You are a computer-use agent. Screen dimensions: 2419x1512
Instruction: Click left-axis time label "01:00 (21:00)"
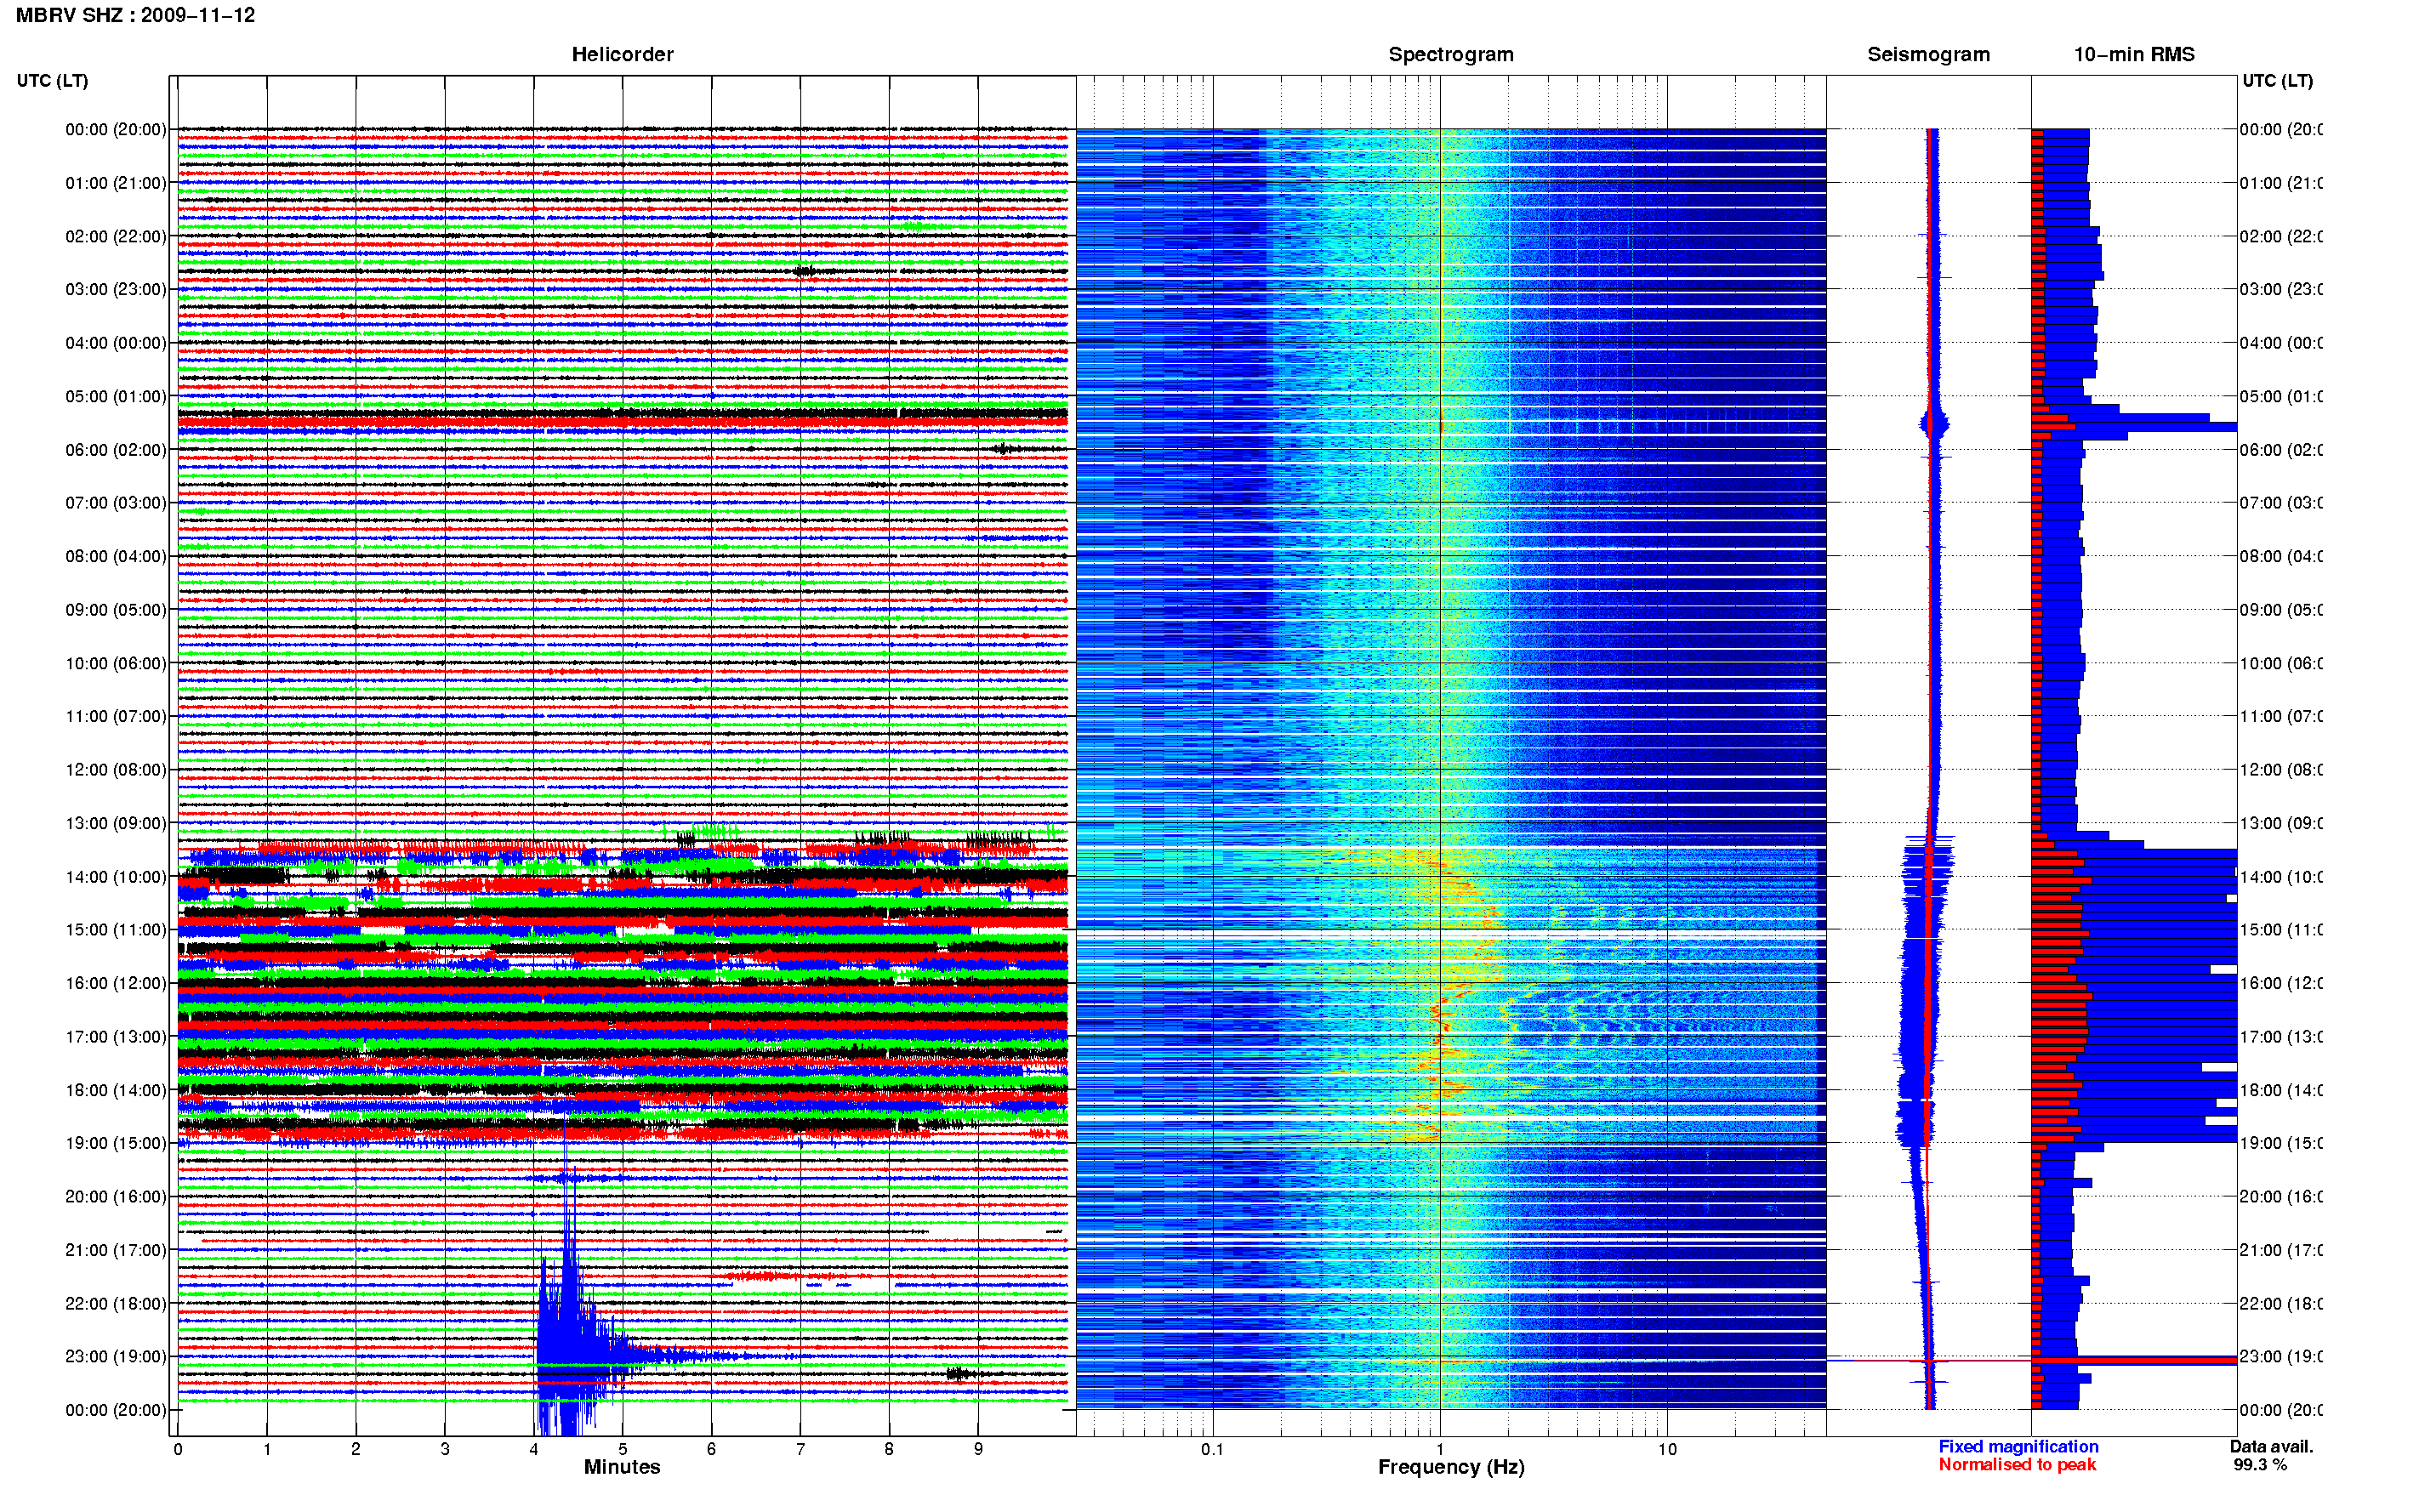tap(116, 183)
